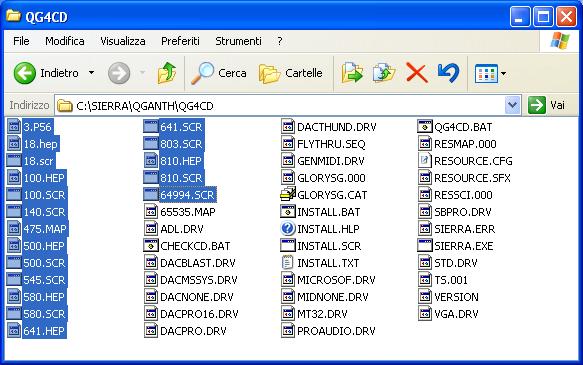Screen dimensions: 583x365
Task: Select the INSTALL.HLP help file
Action: 320,229
